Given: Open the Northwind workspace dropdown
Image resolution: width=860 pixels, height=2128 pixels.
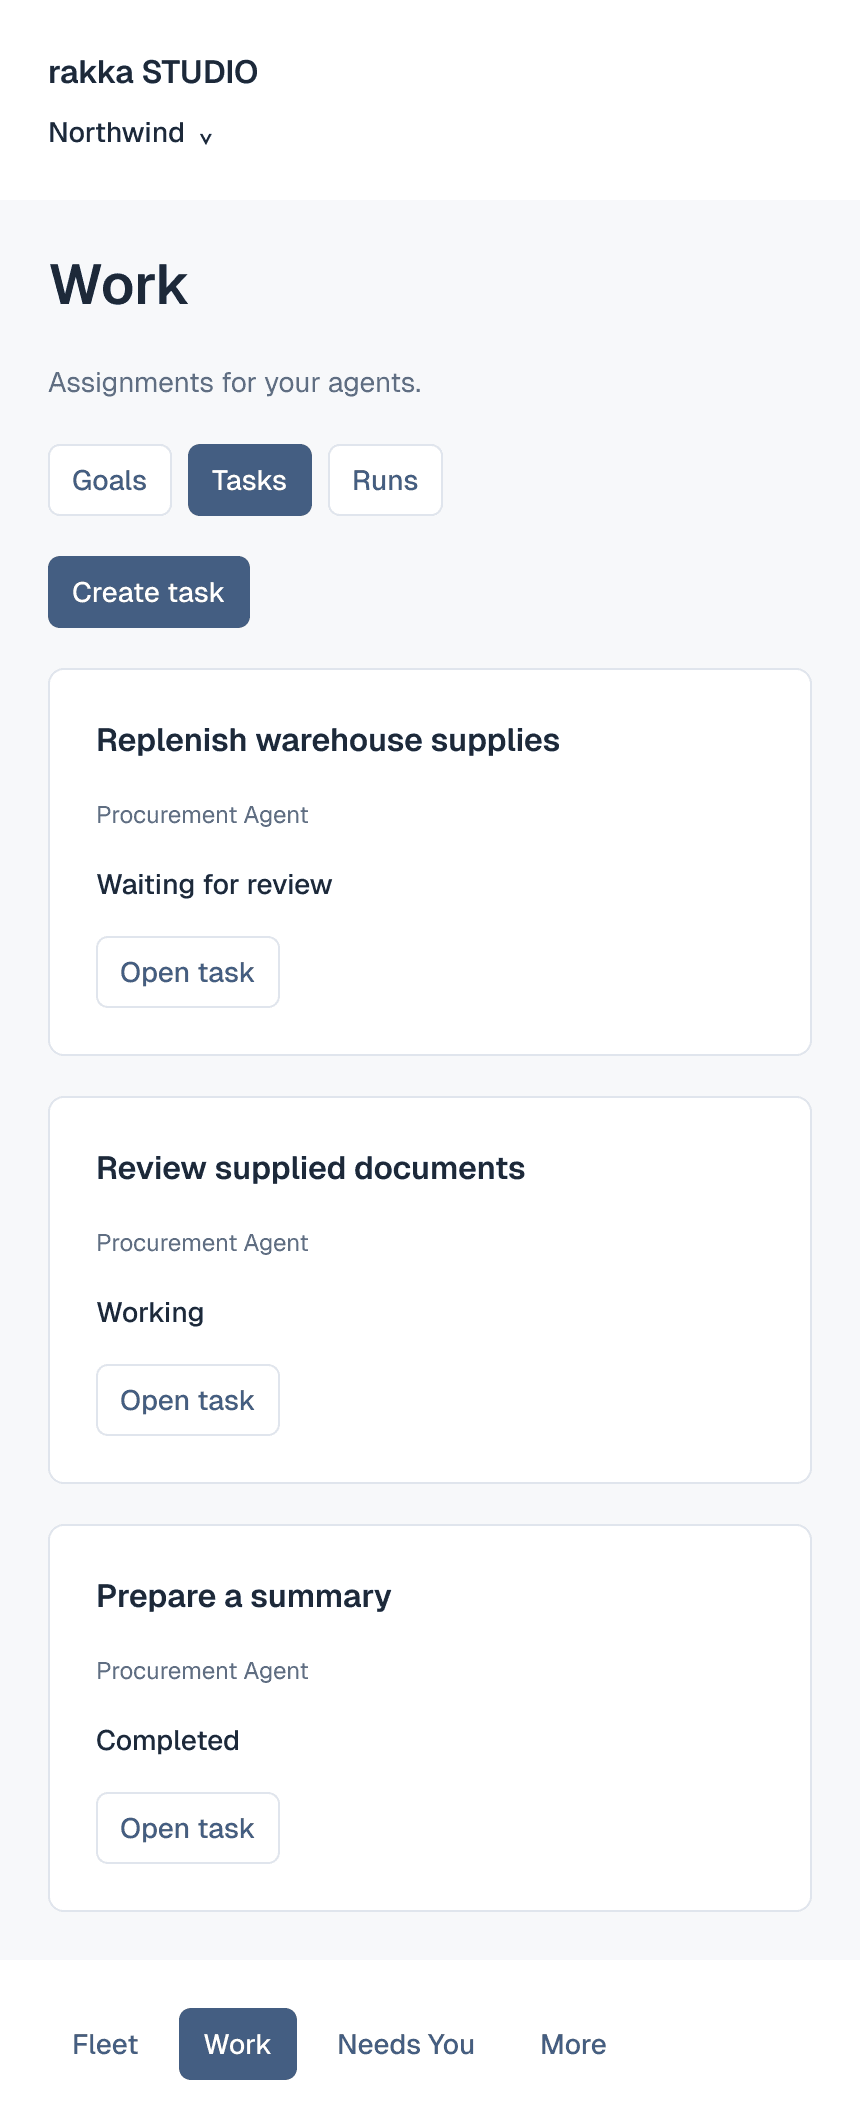Looking at the screenshot, I should pos(131,133).
